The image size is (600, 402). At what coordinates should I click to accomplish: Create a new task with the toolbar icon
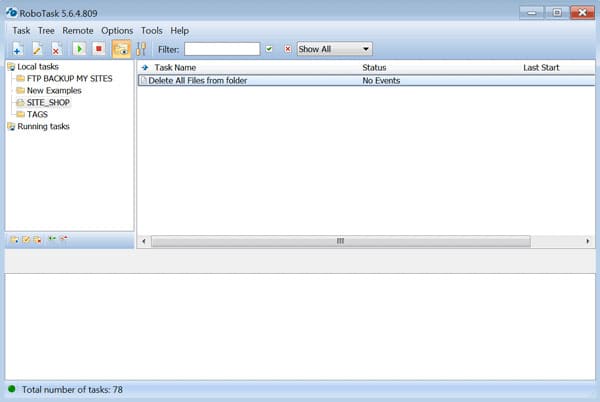coord(18,49)
